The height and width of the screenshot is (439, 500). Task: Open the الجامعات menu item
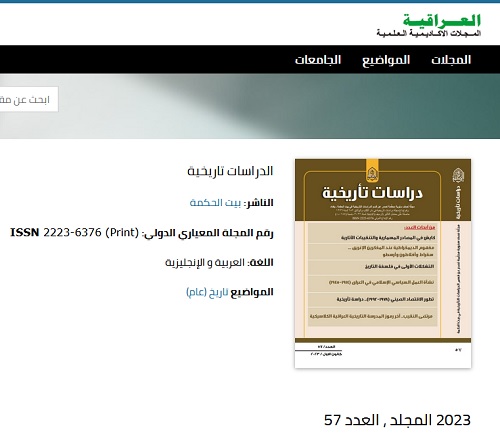318,60
